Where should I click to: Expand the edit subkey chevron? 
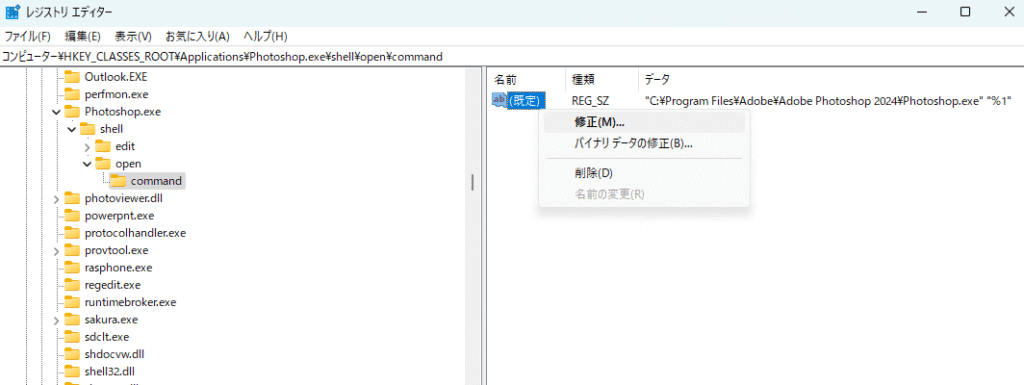pyautogui.click(x=88, y=147)
